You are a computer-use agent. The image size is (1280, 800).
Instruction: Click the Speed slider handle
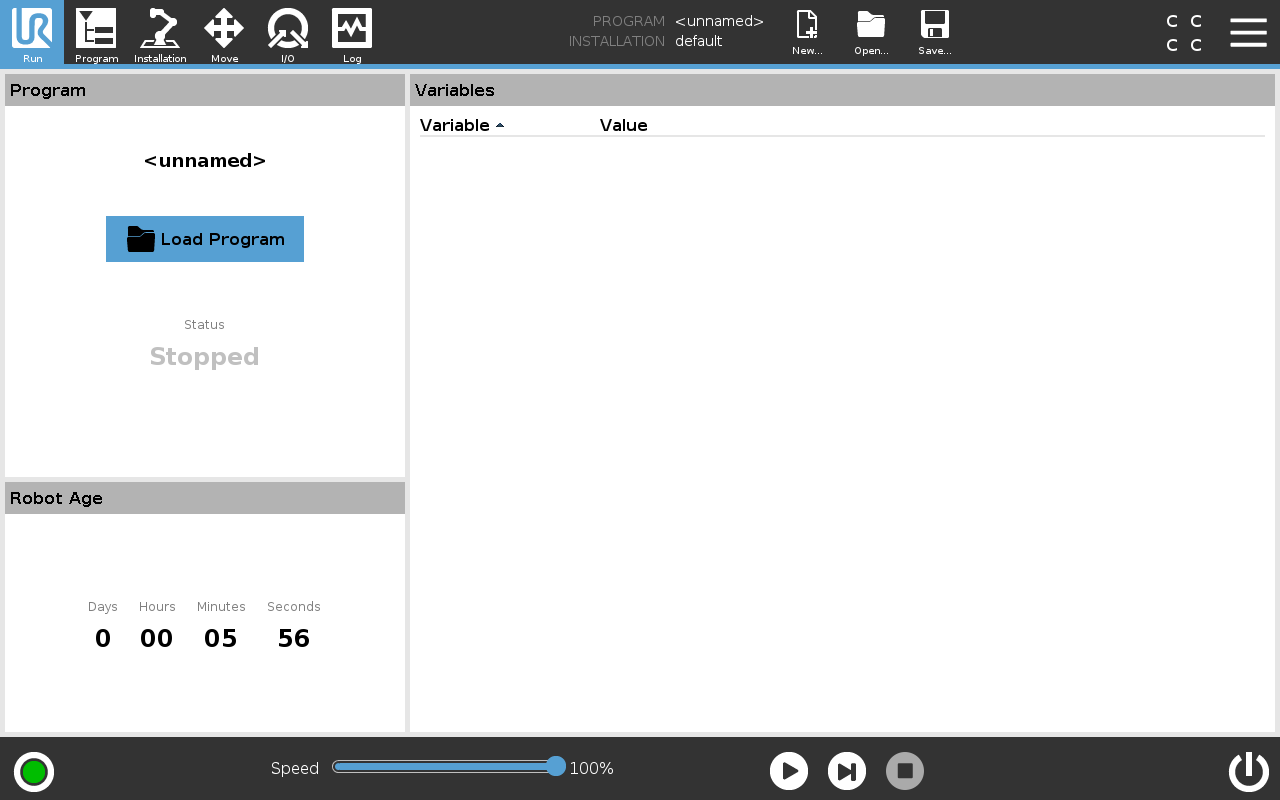point(556,767)
